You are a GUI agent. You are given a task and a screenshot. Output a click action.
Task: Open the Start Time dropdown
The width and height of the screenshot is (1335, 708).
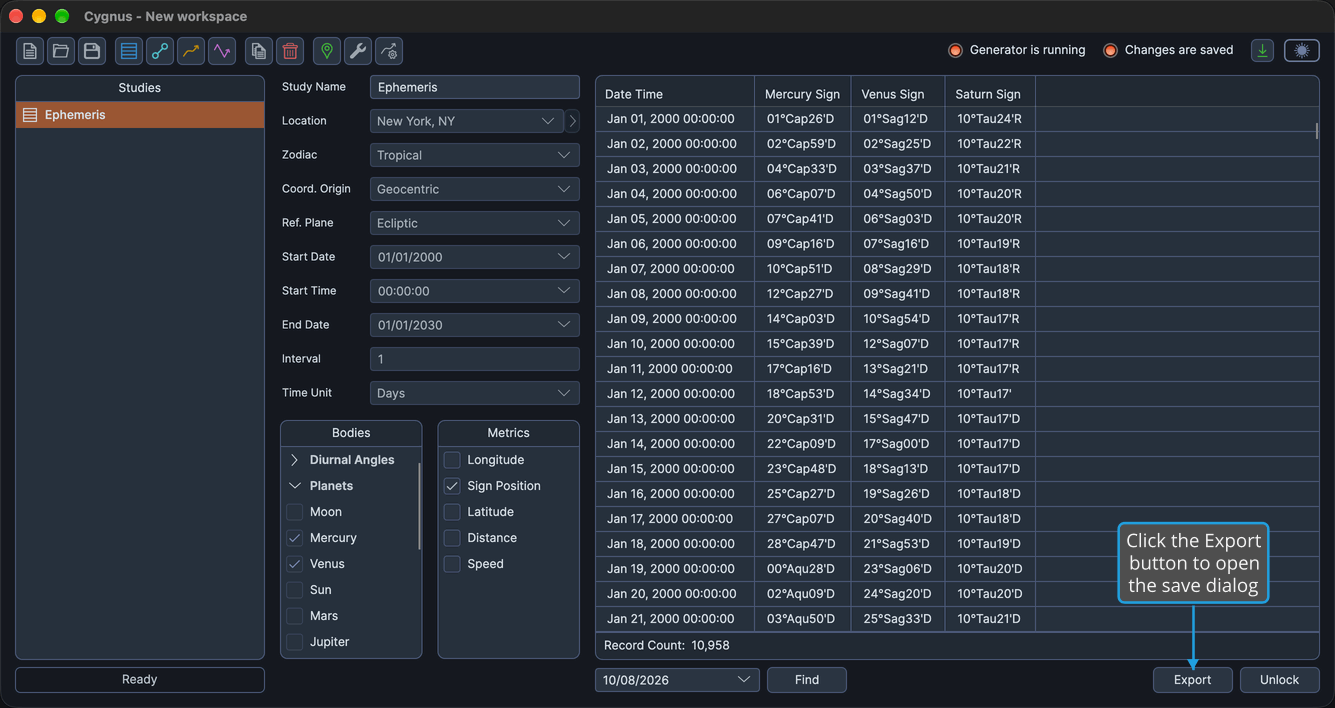point(474,291)
